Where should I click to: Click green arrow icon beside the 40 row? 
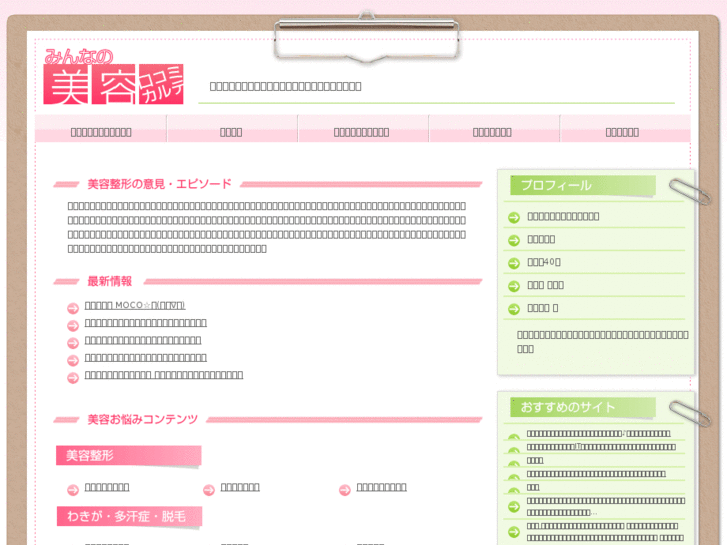pyautogui.click(x=514, y=263)
